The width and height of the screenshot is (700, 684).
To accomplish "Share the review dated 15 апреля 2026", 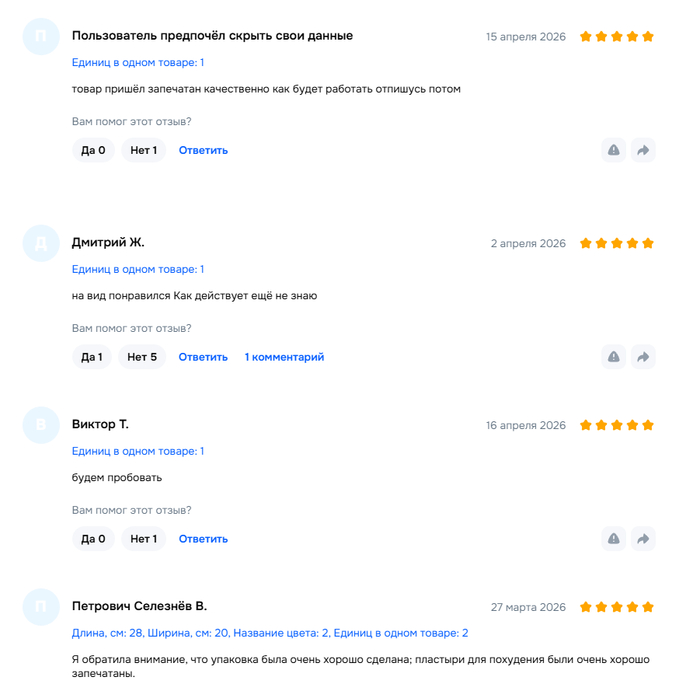I will (x=643, y=150).
